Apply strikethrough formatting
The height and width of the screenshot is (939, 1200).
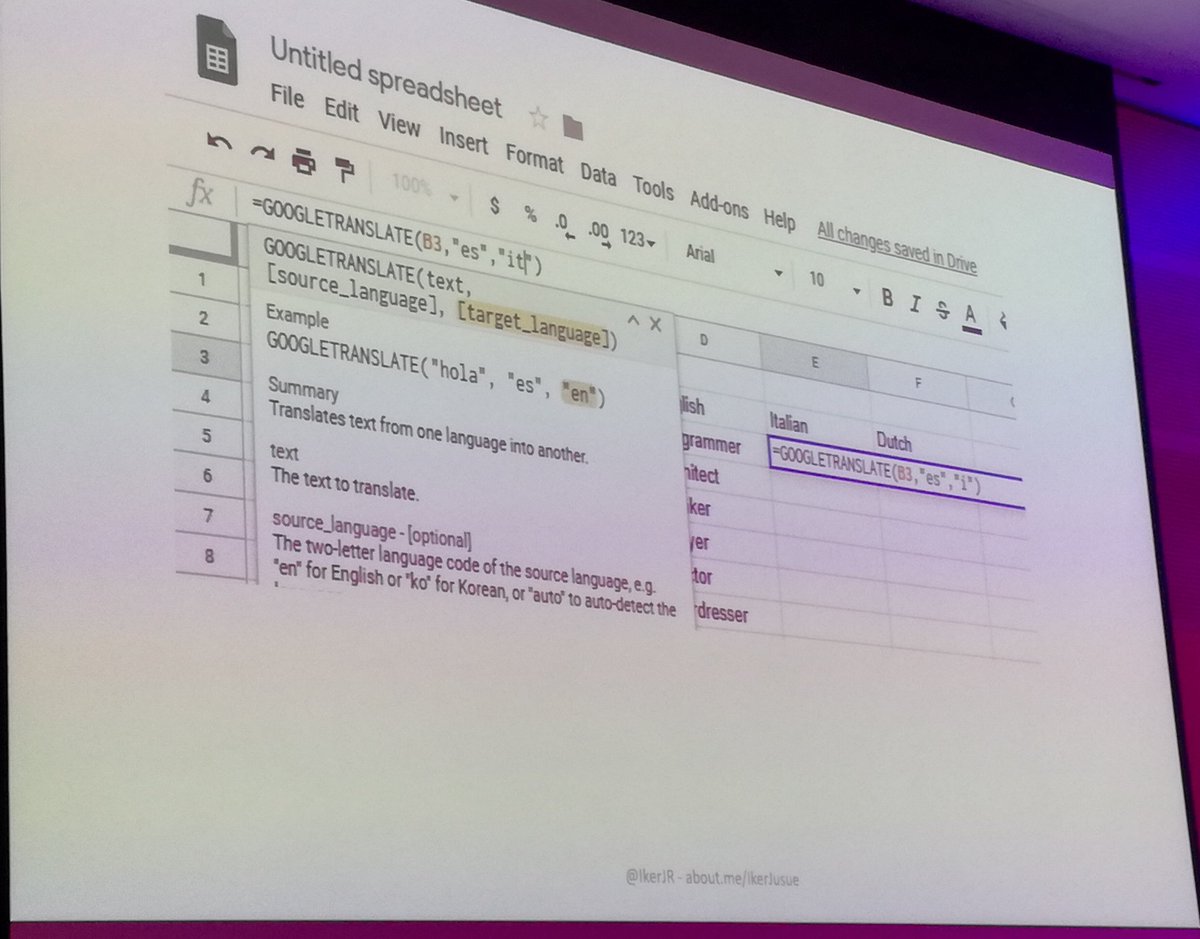point(941,309)
